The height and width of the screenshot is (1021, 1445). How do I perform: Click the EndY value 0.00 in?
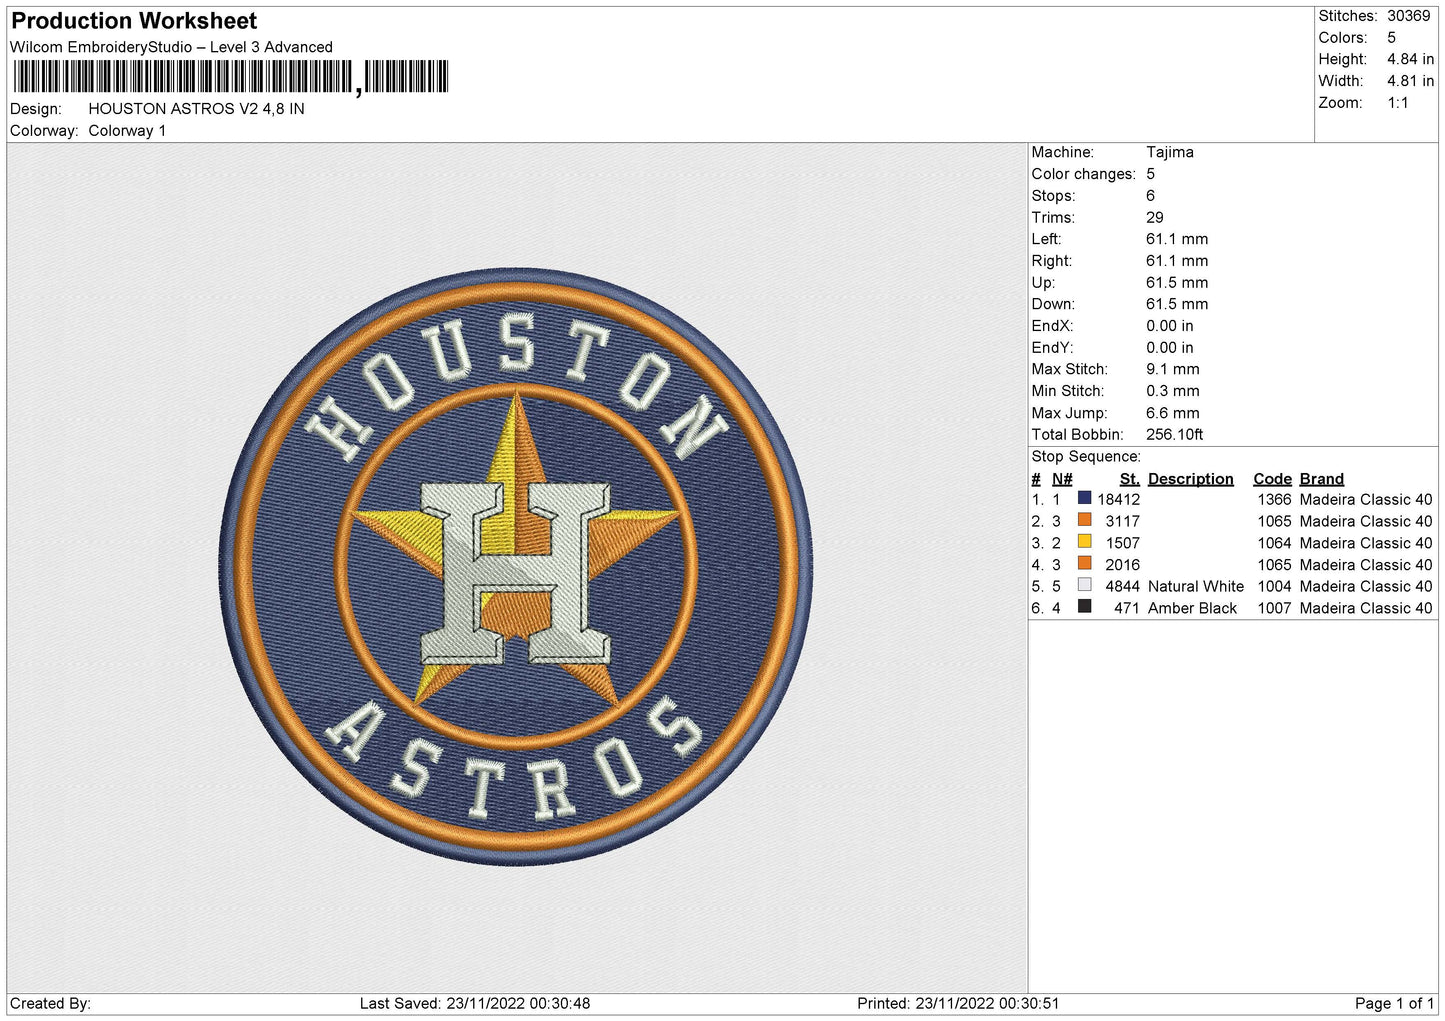point(1170,348)
